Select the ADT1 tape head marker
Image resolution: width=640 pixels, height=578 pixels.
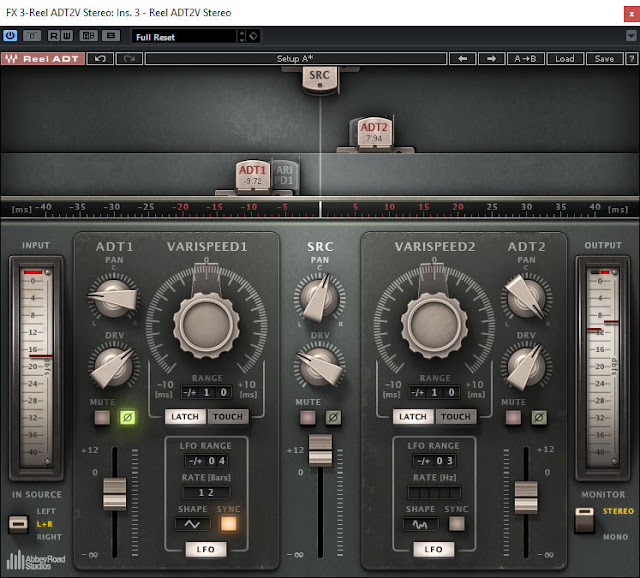click(x=253, y=175)
